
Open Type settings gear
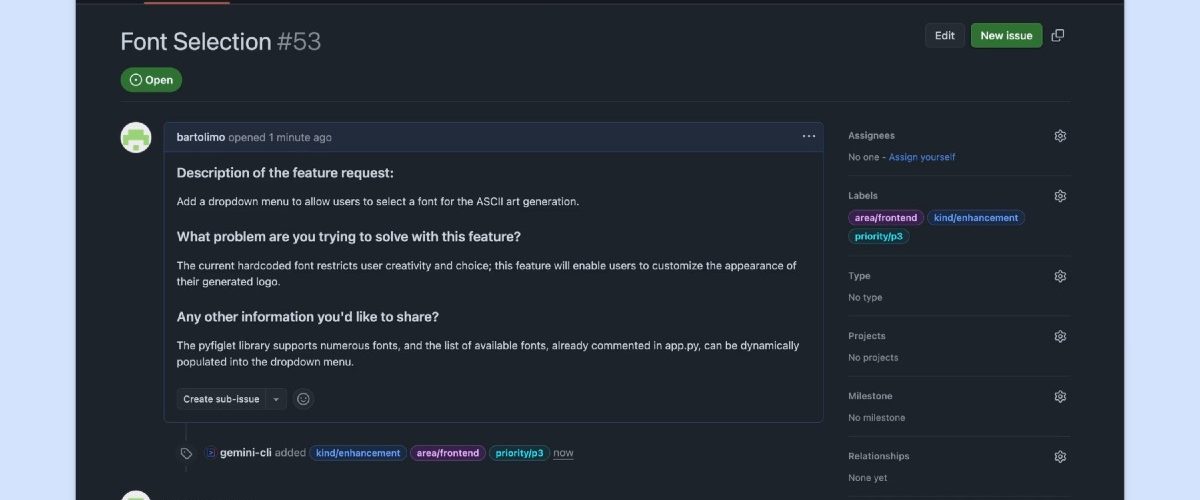pos(1060,276)
